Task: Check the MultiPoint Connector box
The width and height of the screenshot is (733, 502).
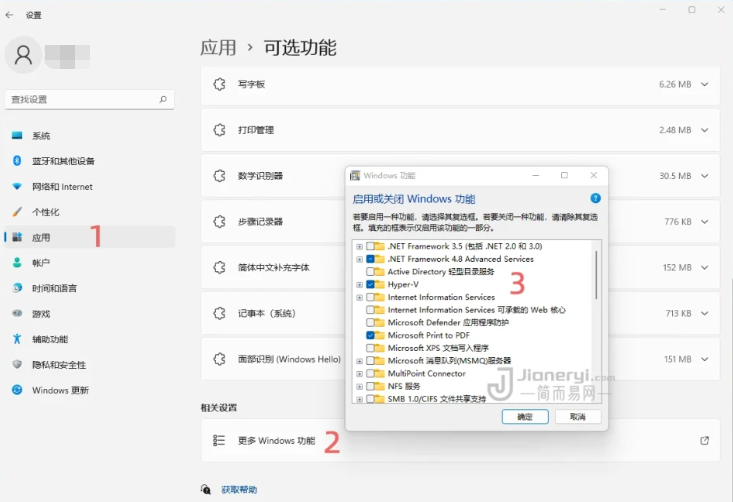Action: [x=370, y=373]
